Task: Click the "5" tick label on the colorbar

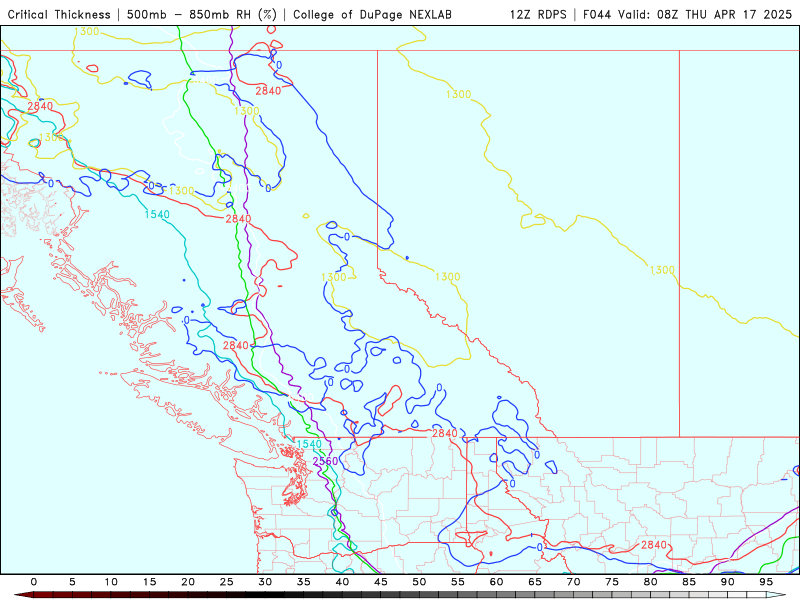Action: tap(72, 582)
